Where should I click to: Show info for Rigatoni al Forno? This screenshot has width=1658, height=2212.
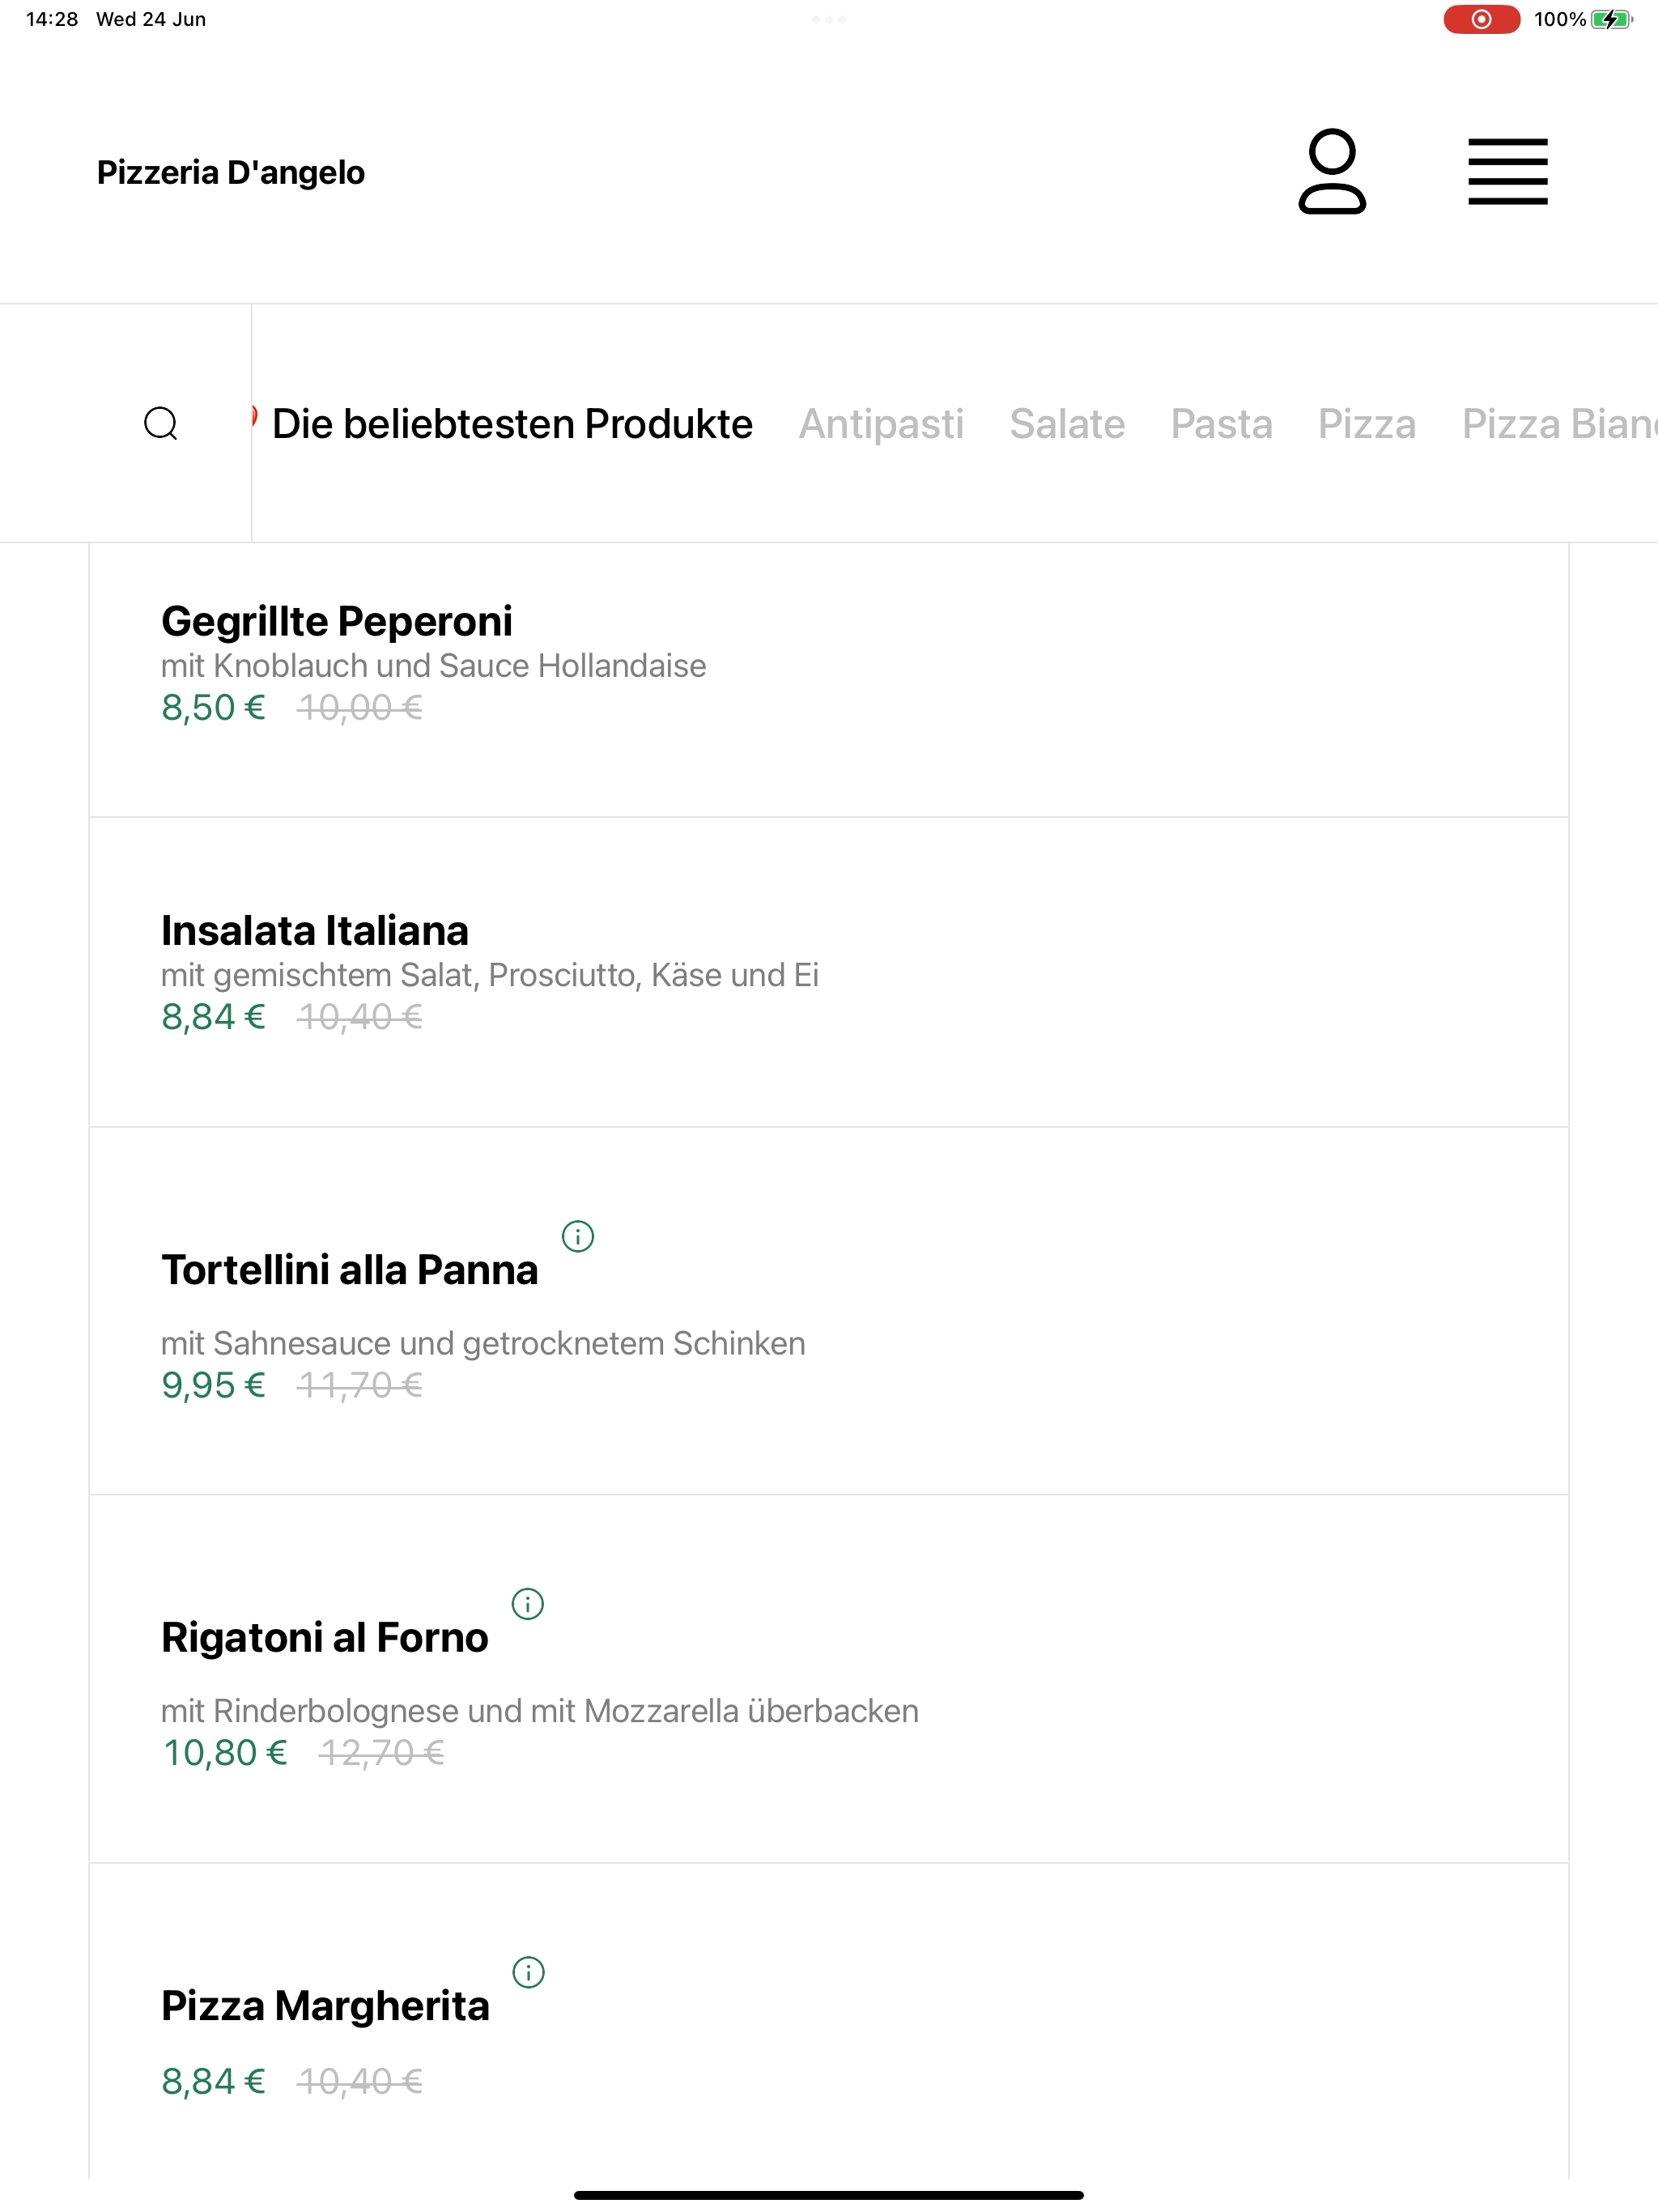(527, 1604)
